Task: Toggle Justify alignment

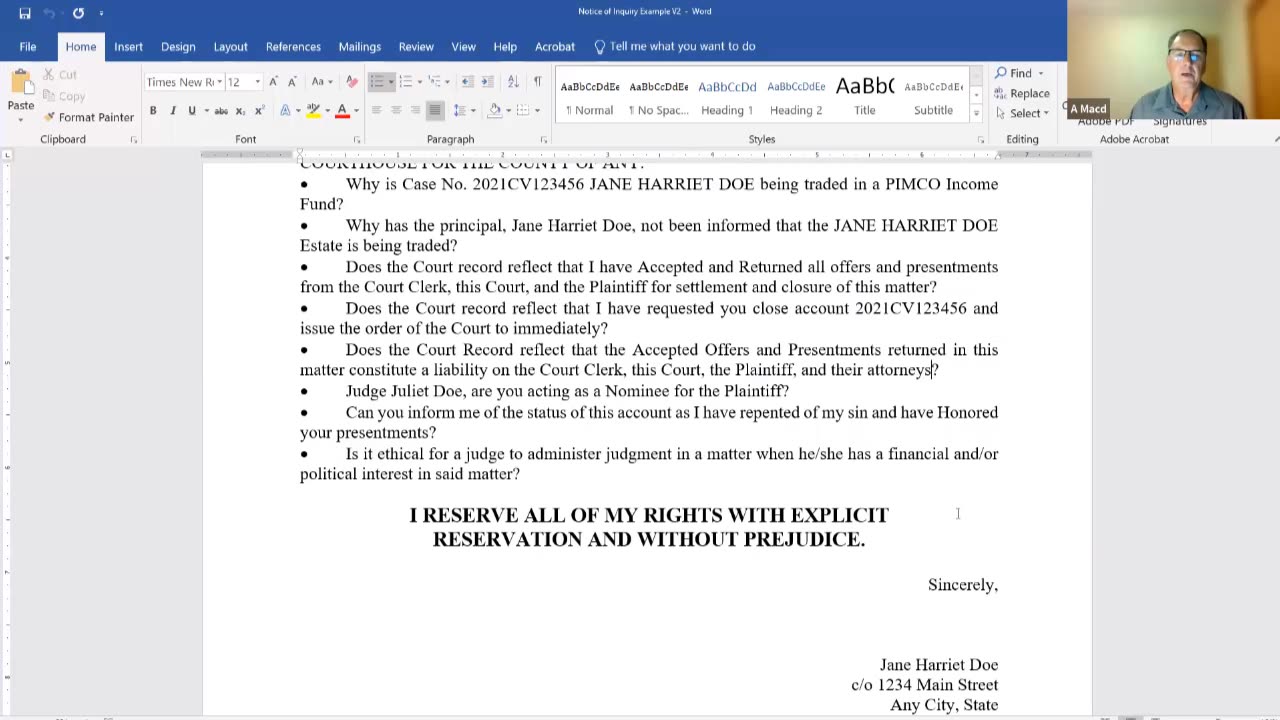Action: click(435, 110)
